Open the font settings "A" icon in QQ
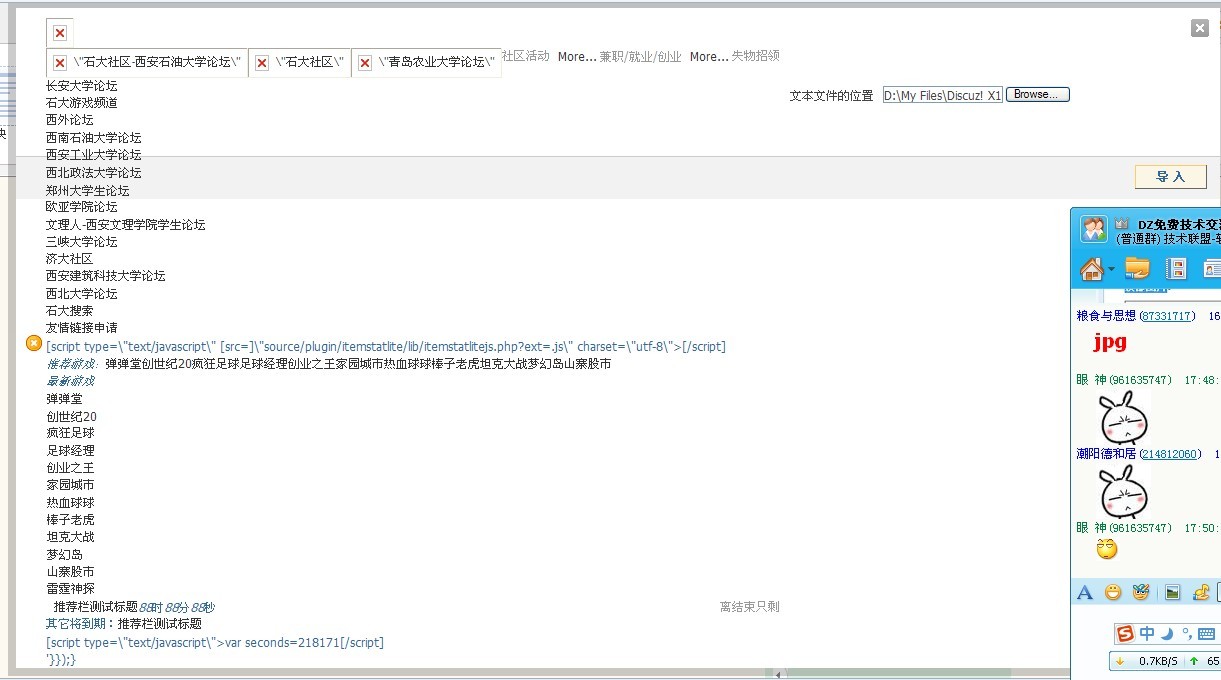Screen dimensions: 1221x680 point(1084,593)
